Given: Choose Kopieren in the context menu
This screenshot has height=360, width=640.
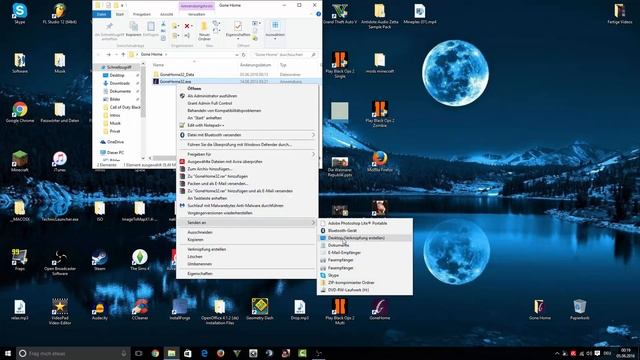Looking at the screenshot, I should coord(248,240).
